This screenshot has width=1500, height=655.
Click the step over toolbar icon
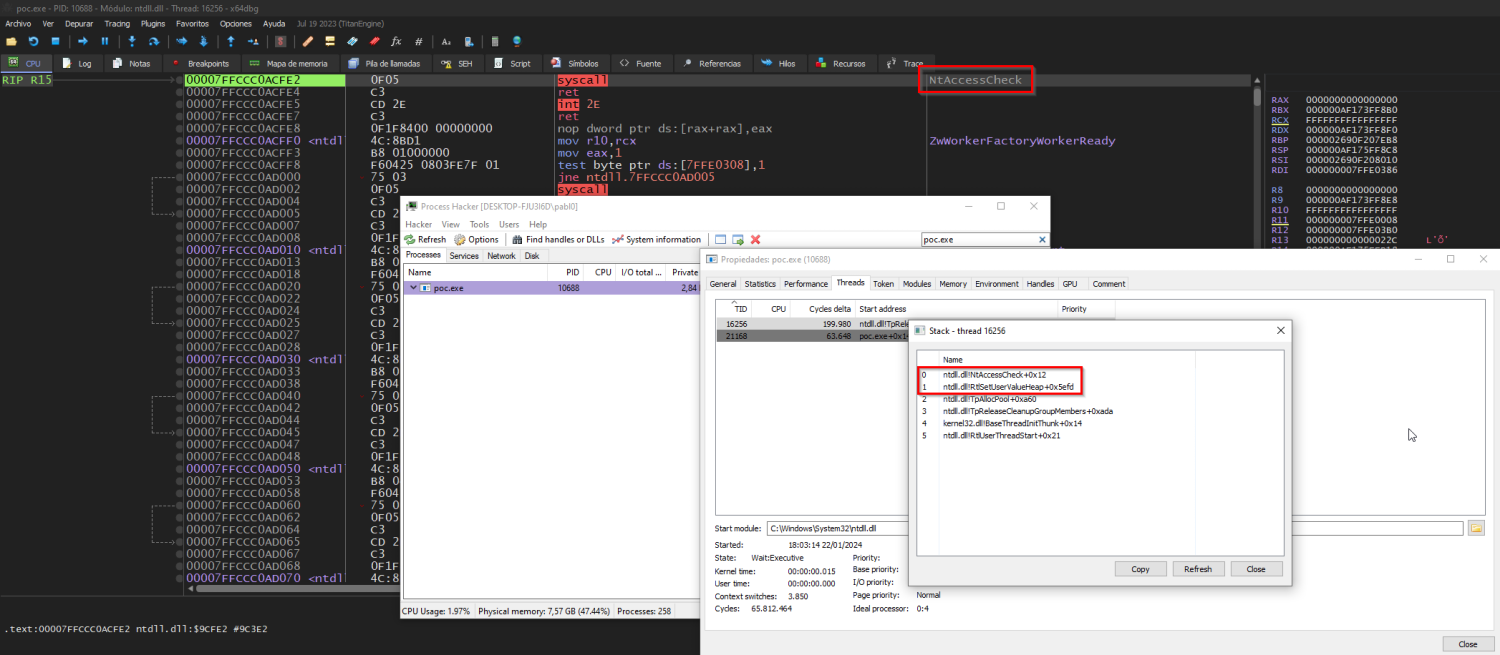point(154,41)
